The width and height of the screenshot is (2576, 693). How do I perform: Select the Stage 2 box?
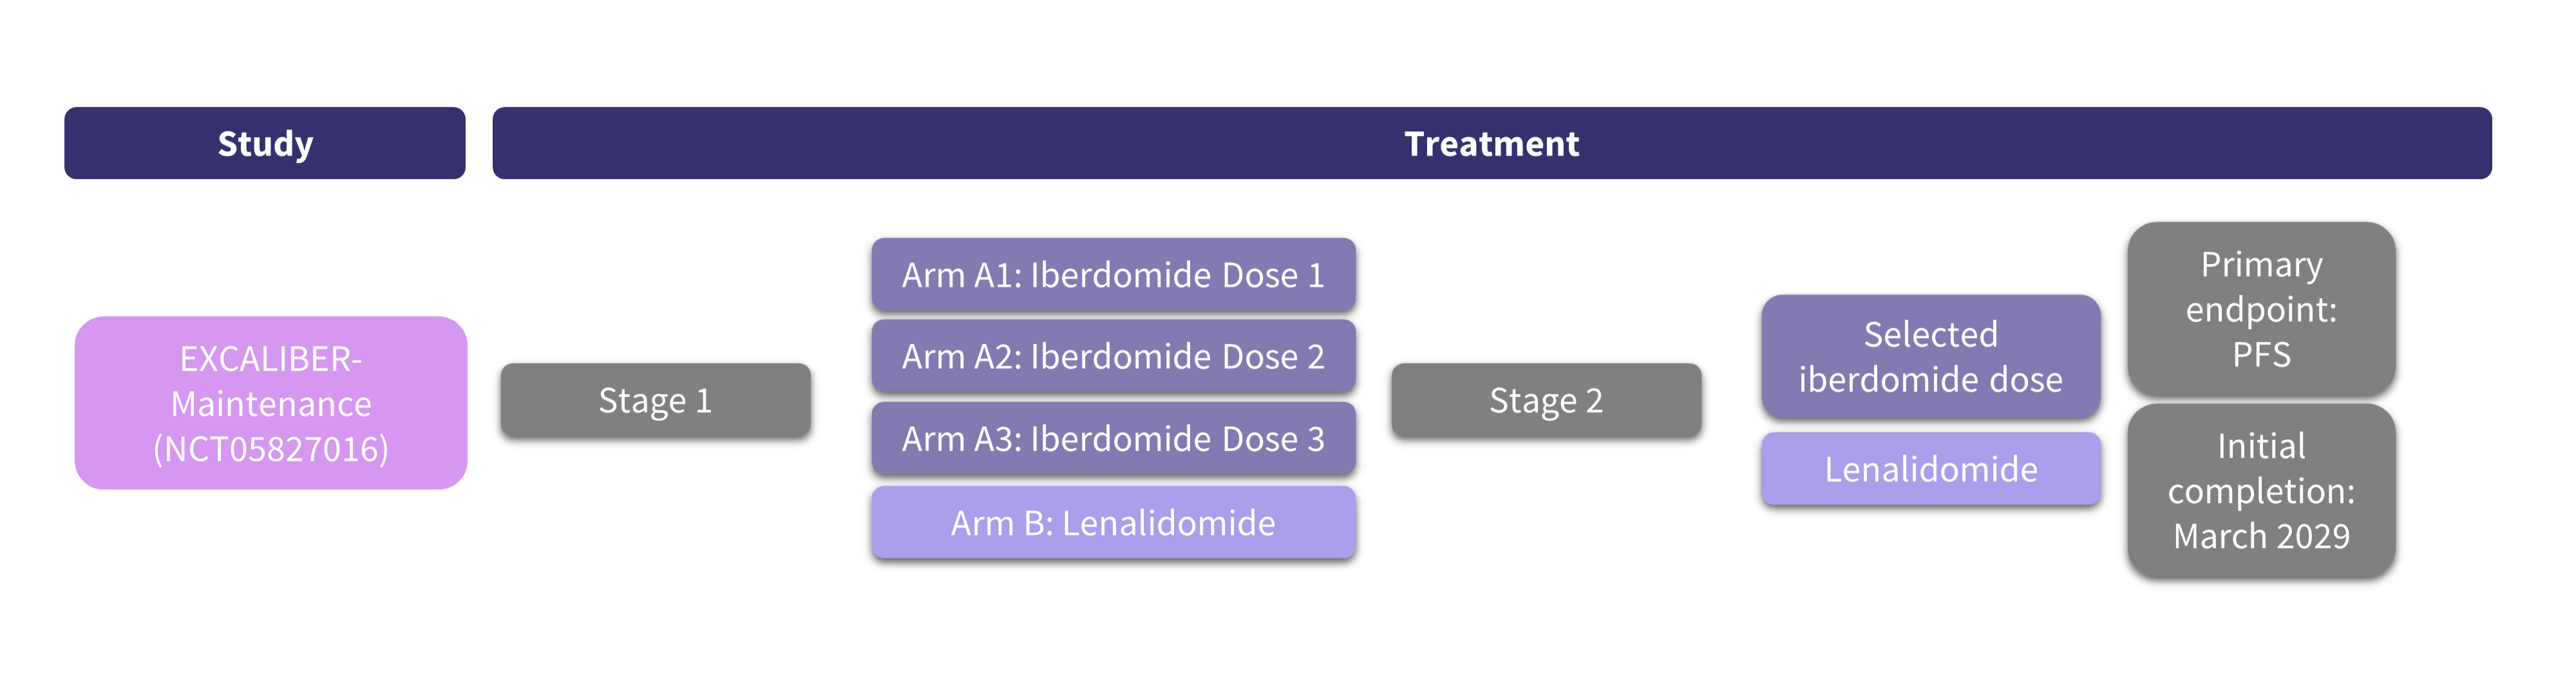(x=1546, y=400)
